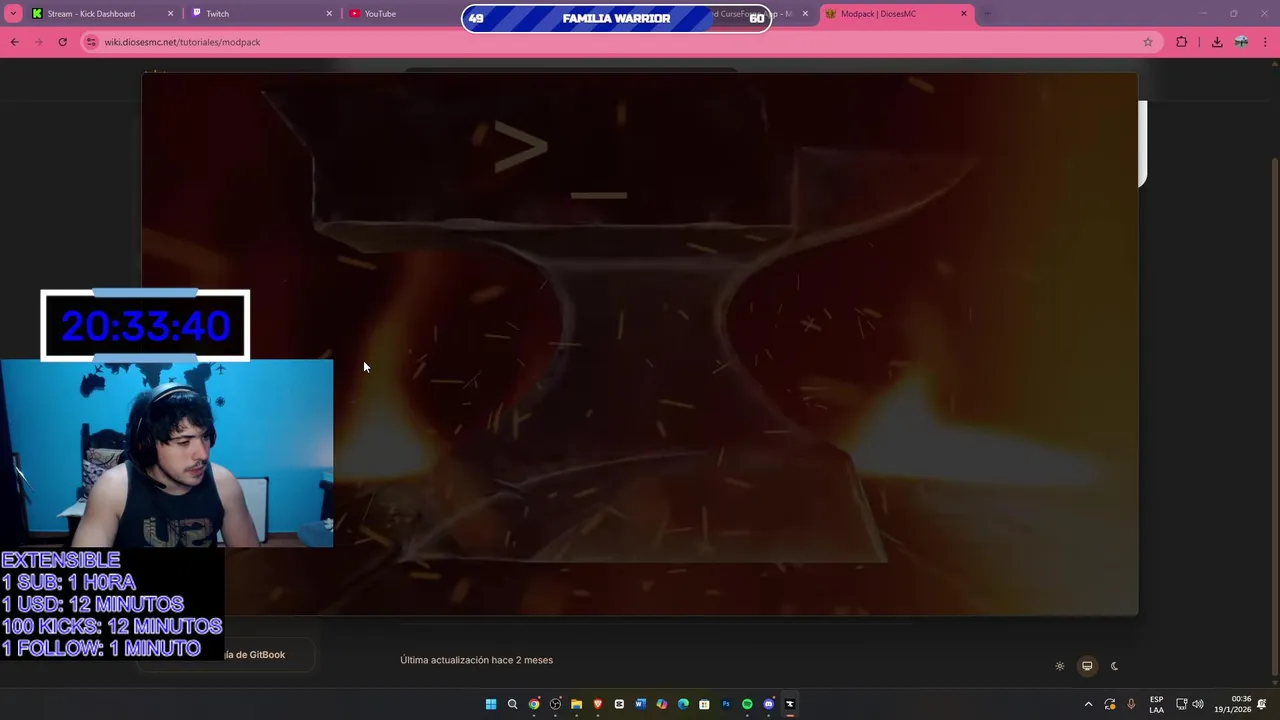Close the Twitch tab
Image resolution: width=1280 pixels, height=720 pixels.
click(329, 14)
